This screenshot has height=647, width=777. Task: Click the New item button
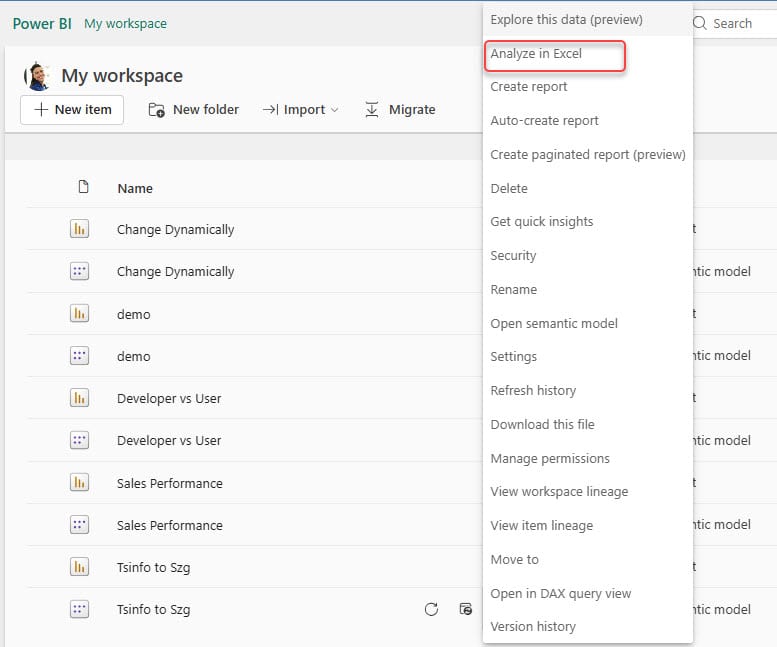72,109
